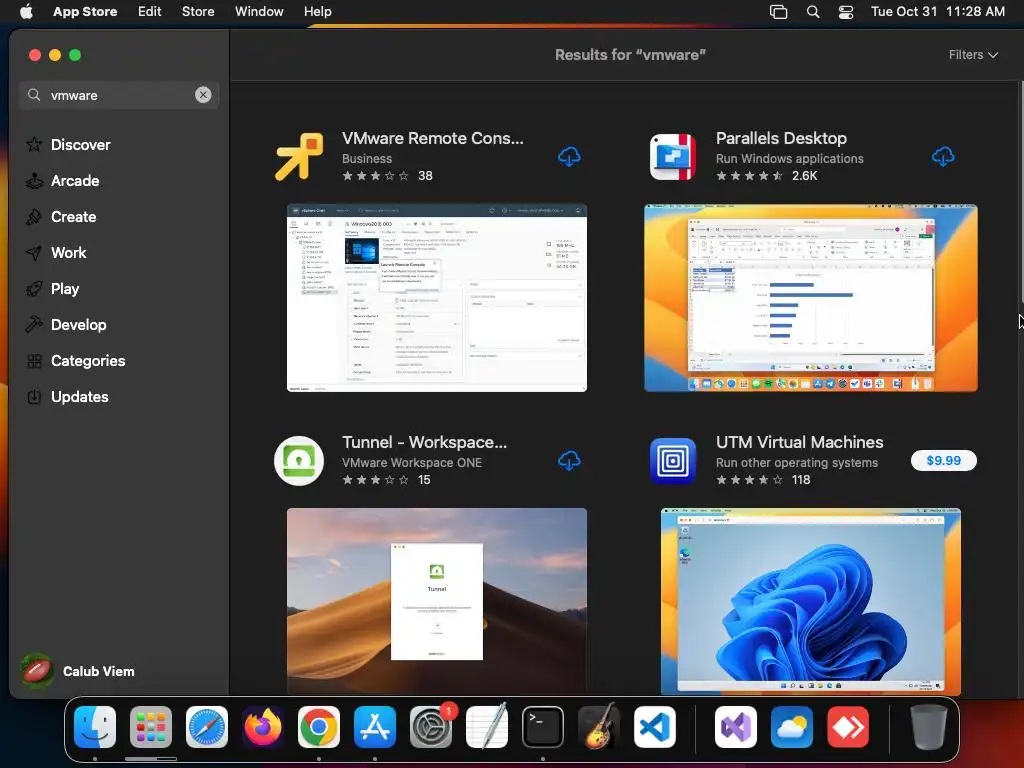Open System Settings from the Dock
1024x768 pixels.
click(431, 727)
